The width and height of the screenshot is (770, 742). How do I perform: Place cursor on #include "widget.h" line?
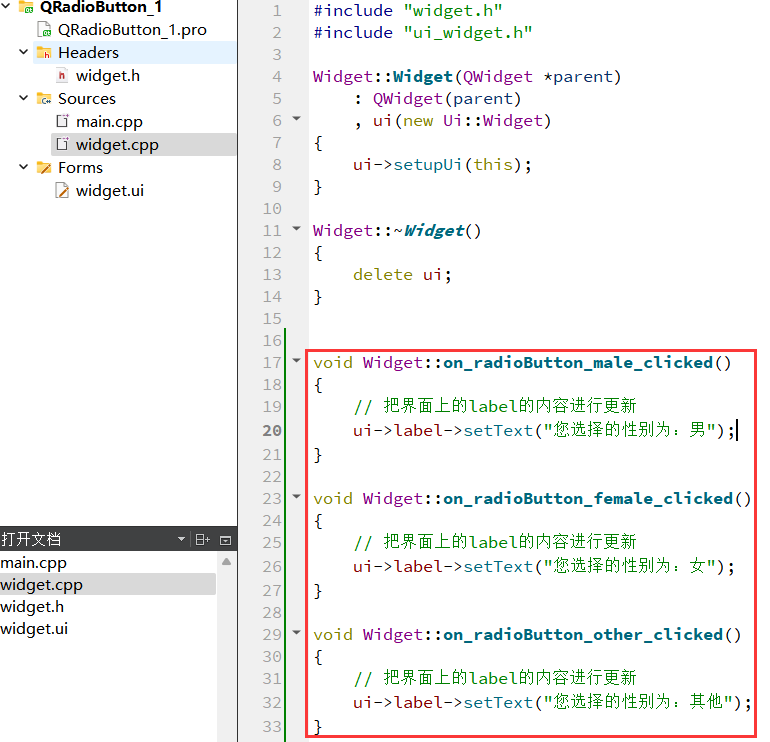tap(408, 10)
